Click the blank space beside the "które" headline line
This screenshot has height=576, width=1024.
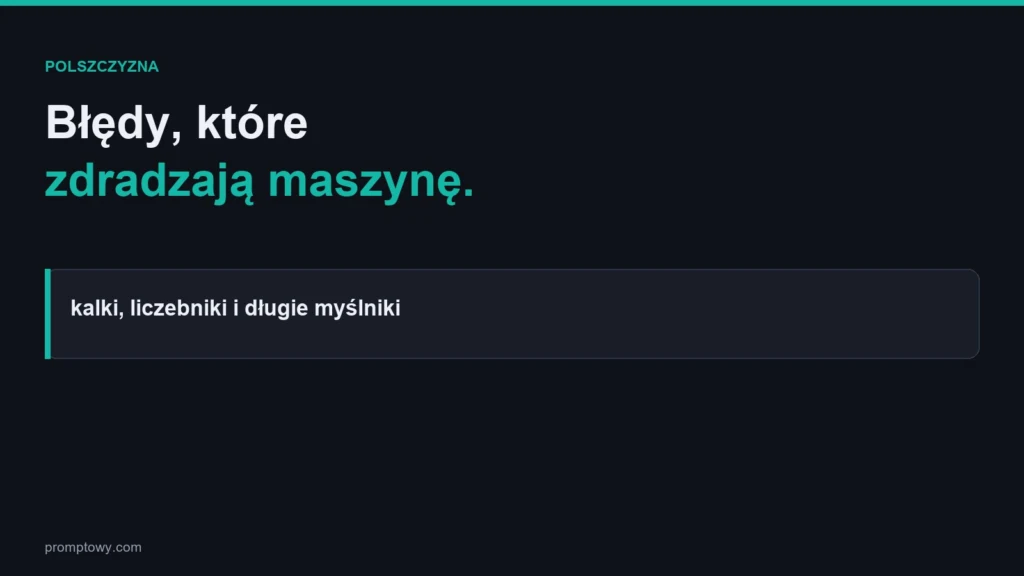pyautogui.click(x=653, y=123)
